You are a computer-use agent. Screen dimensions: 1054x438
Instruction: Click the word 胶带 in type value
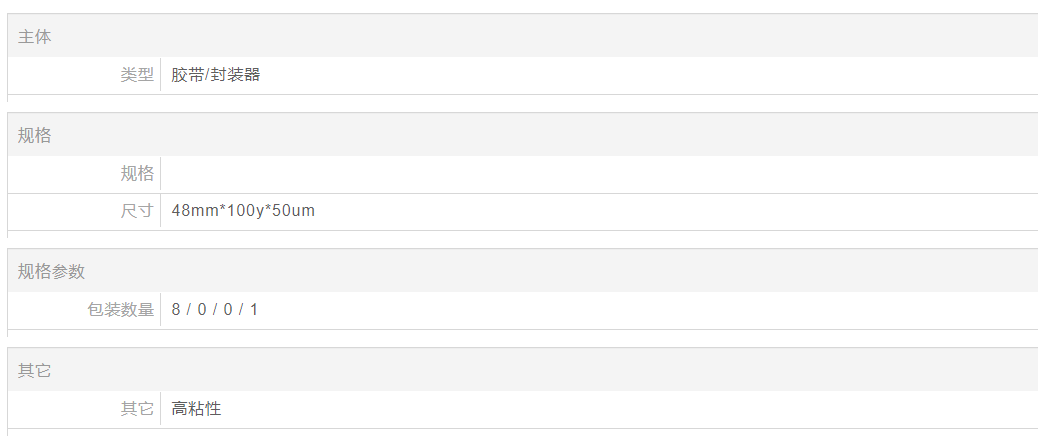[x=187, y=74]
